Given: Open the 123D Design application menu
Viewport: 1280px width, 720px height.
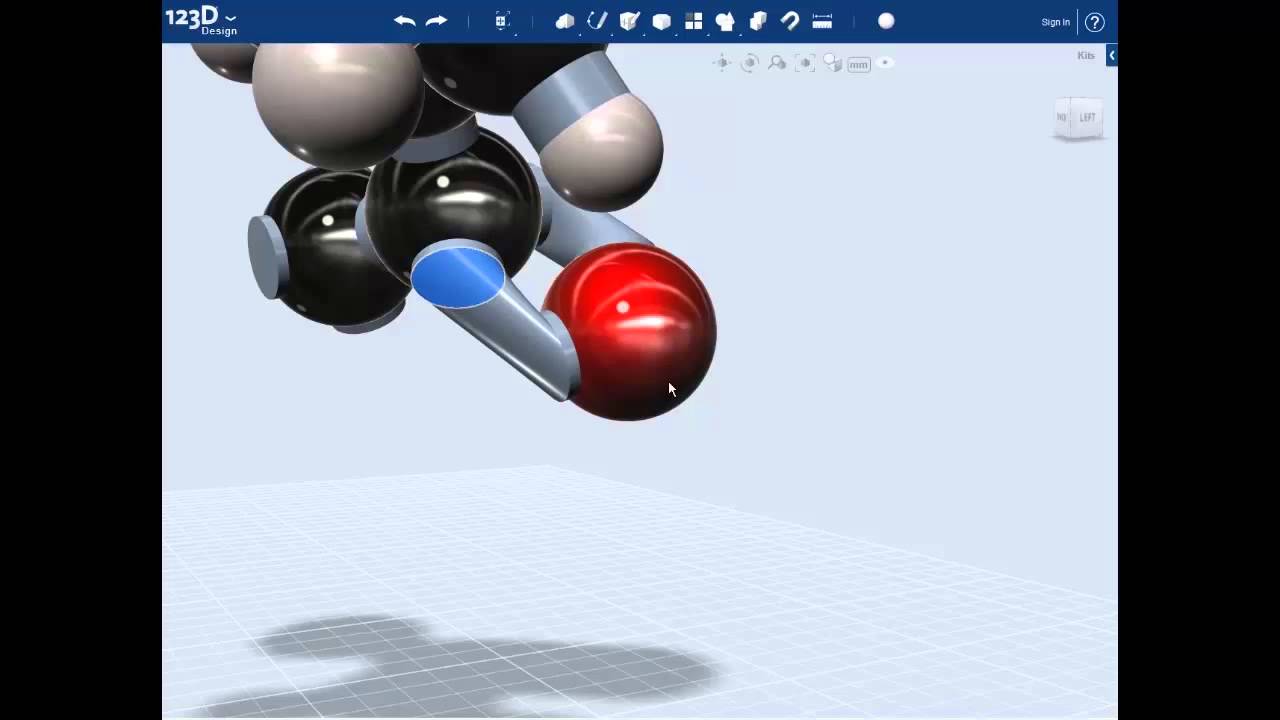Looking at the screenshot, I should tap(201, 20).
